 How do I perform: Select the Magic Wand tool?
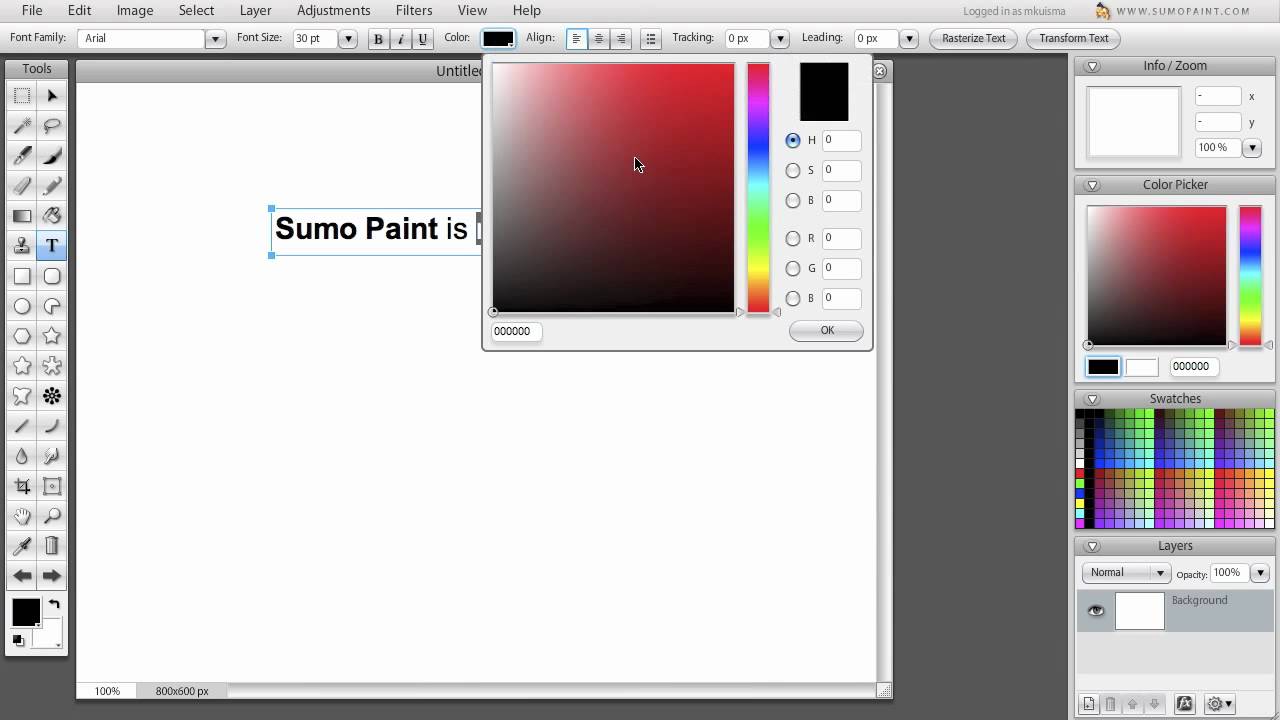click(22, 126)
